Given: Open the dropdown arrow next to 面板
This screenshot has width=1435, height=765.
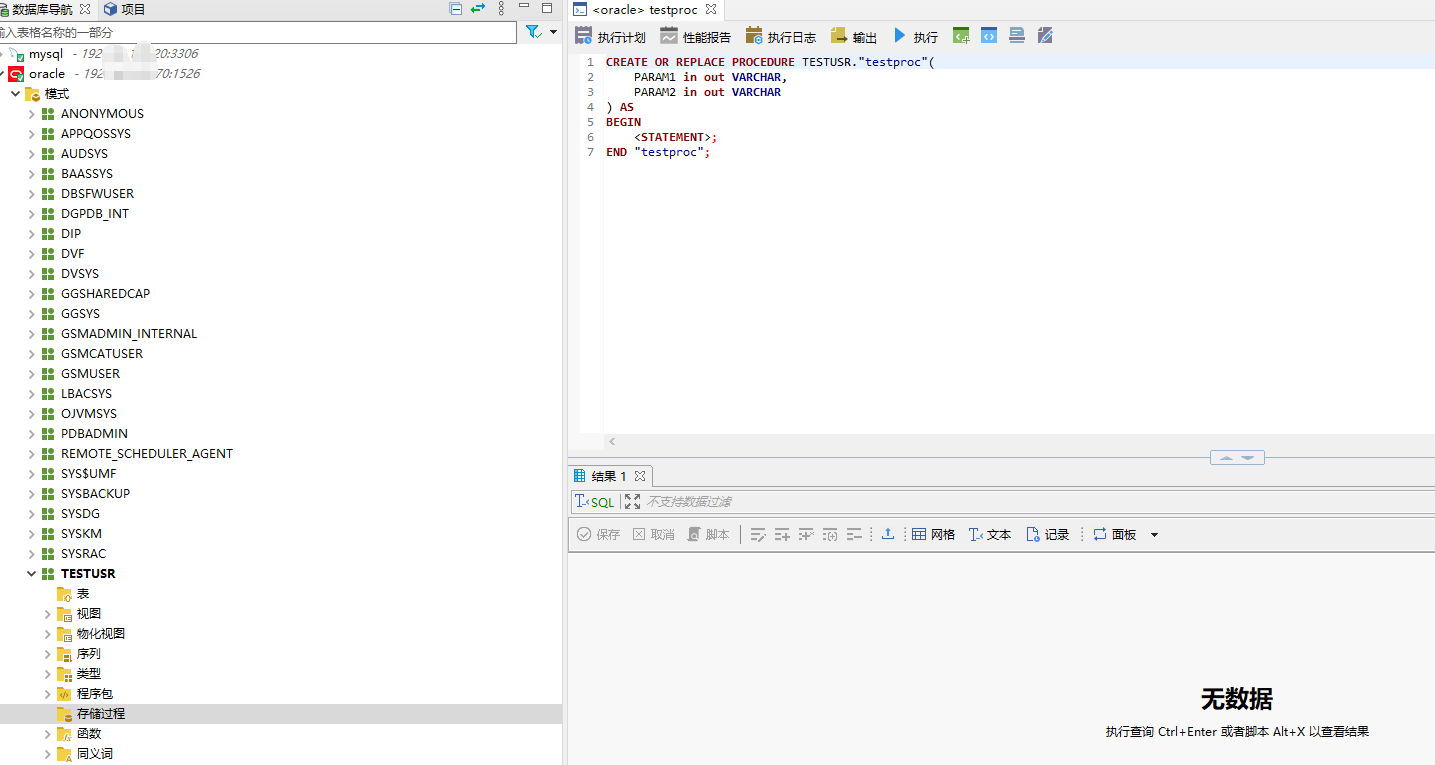Looking at the screenshot, I should coord(1154,535).
